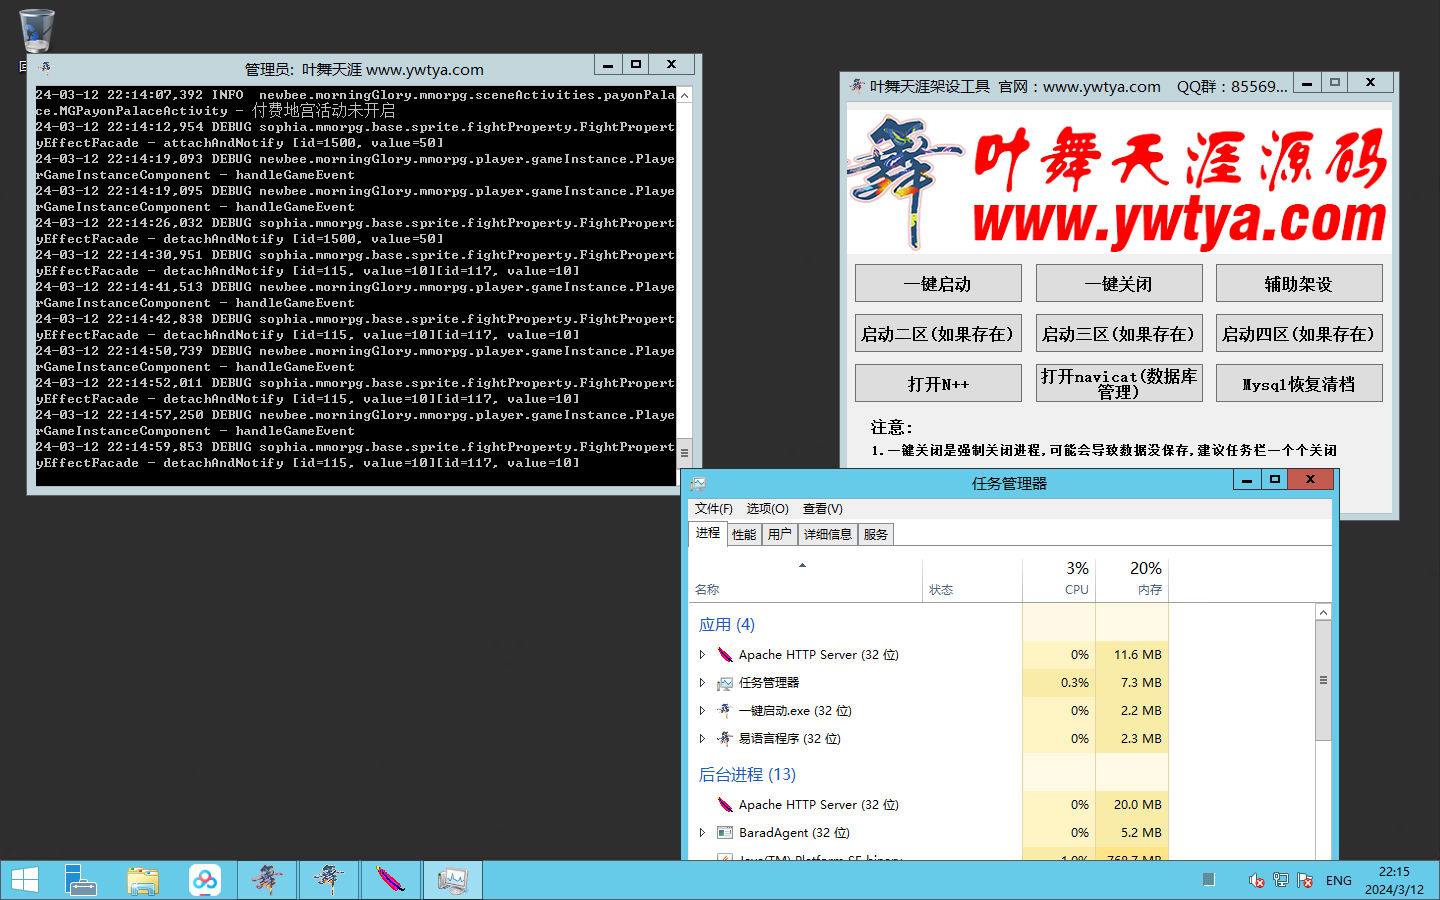1440x900 pixels.
Task: Click the Mysql恢复清档 button
Action: click(1299, 383)
